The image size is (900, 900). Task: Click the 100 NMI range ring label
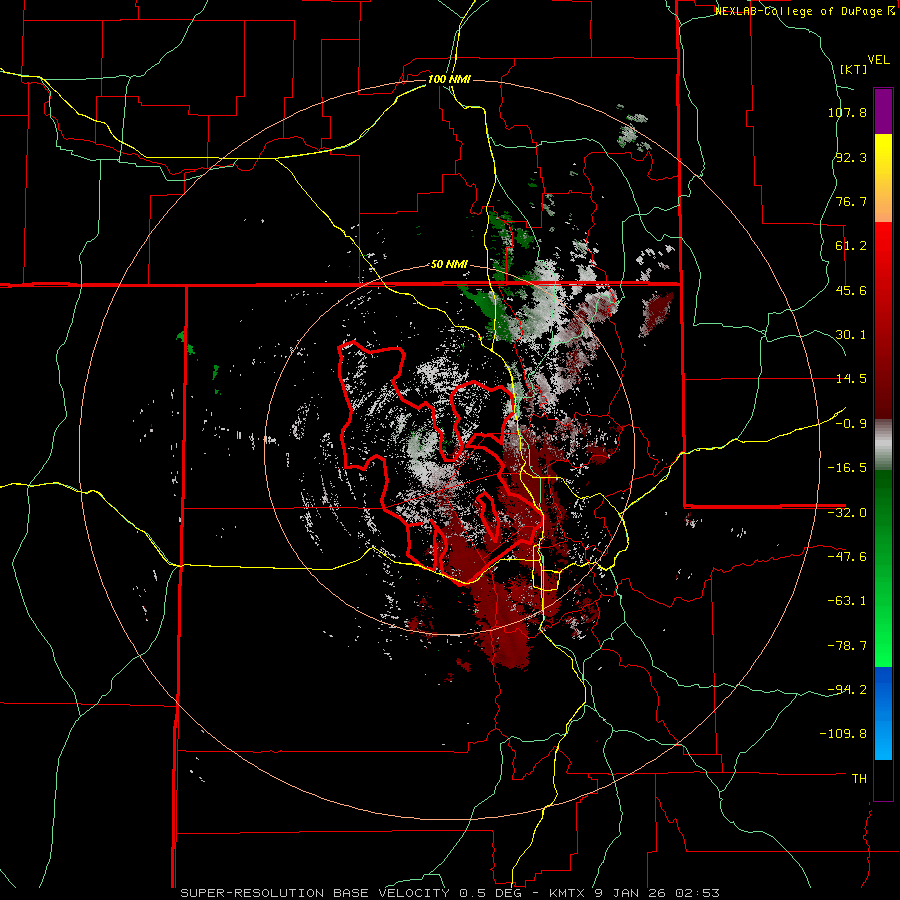(x=449, y=79)
